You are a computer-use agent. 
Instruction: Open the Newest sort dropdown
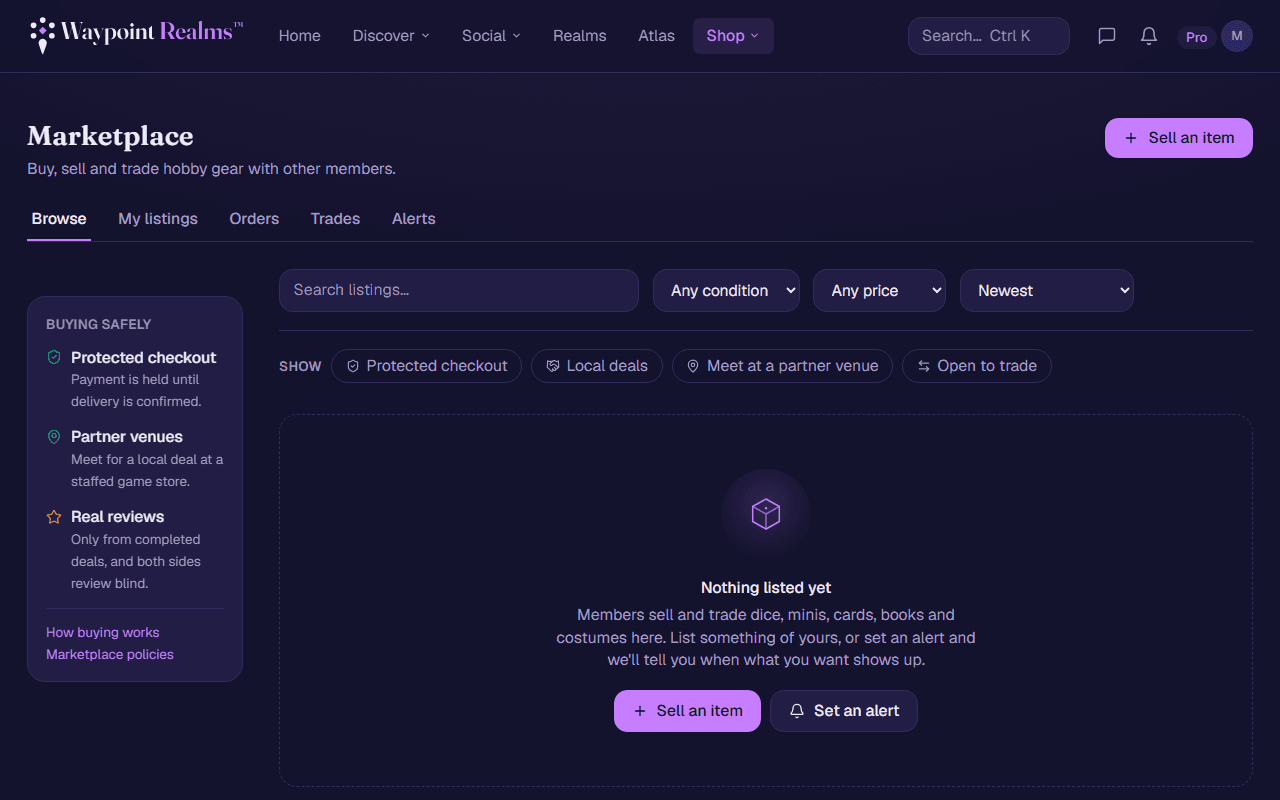tap(1047, 290)
